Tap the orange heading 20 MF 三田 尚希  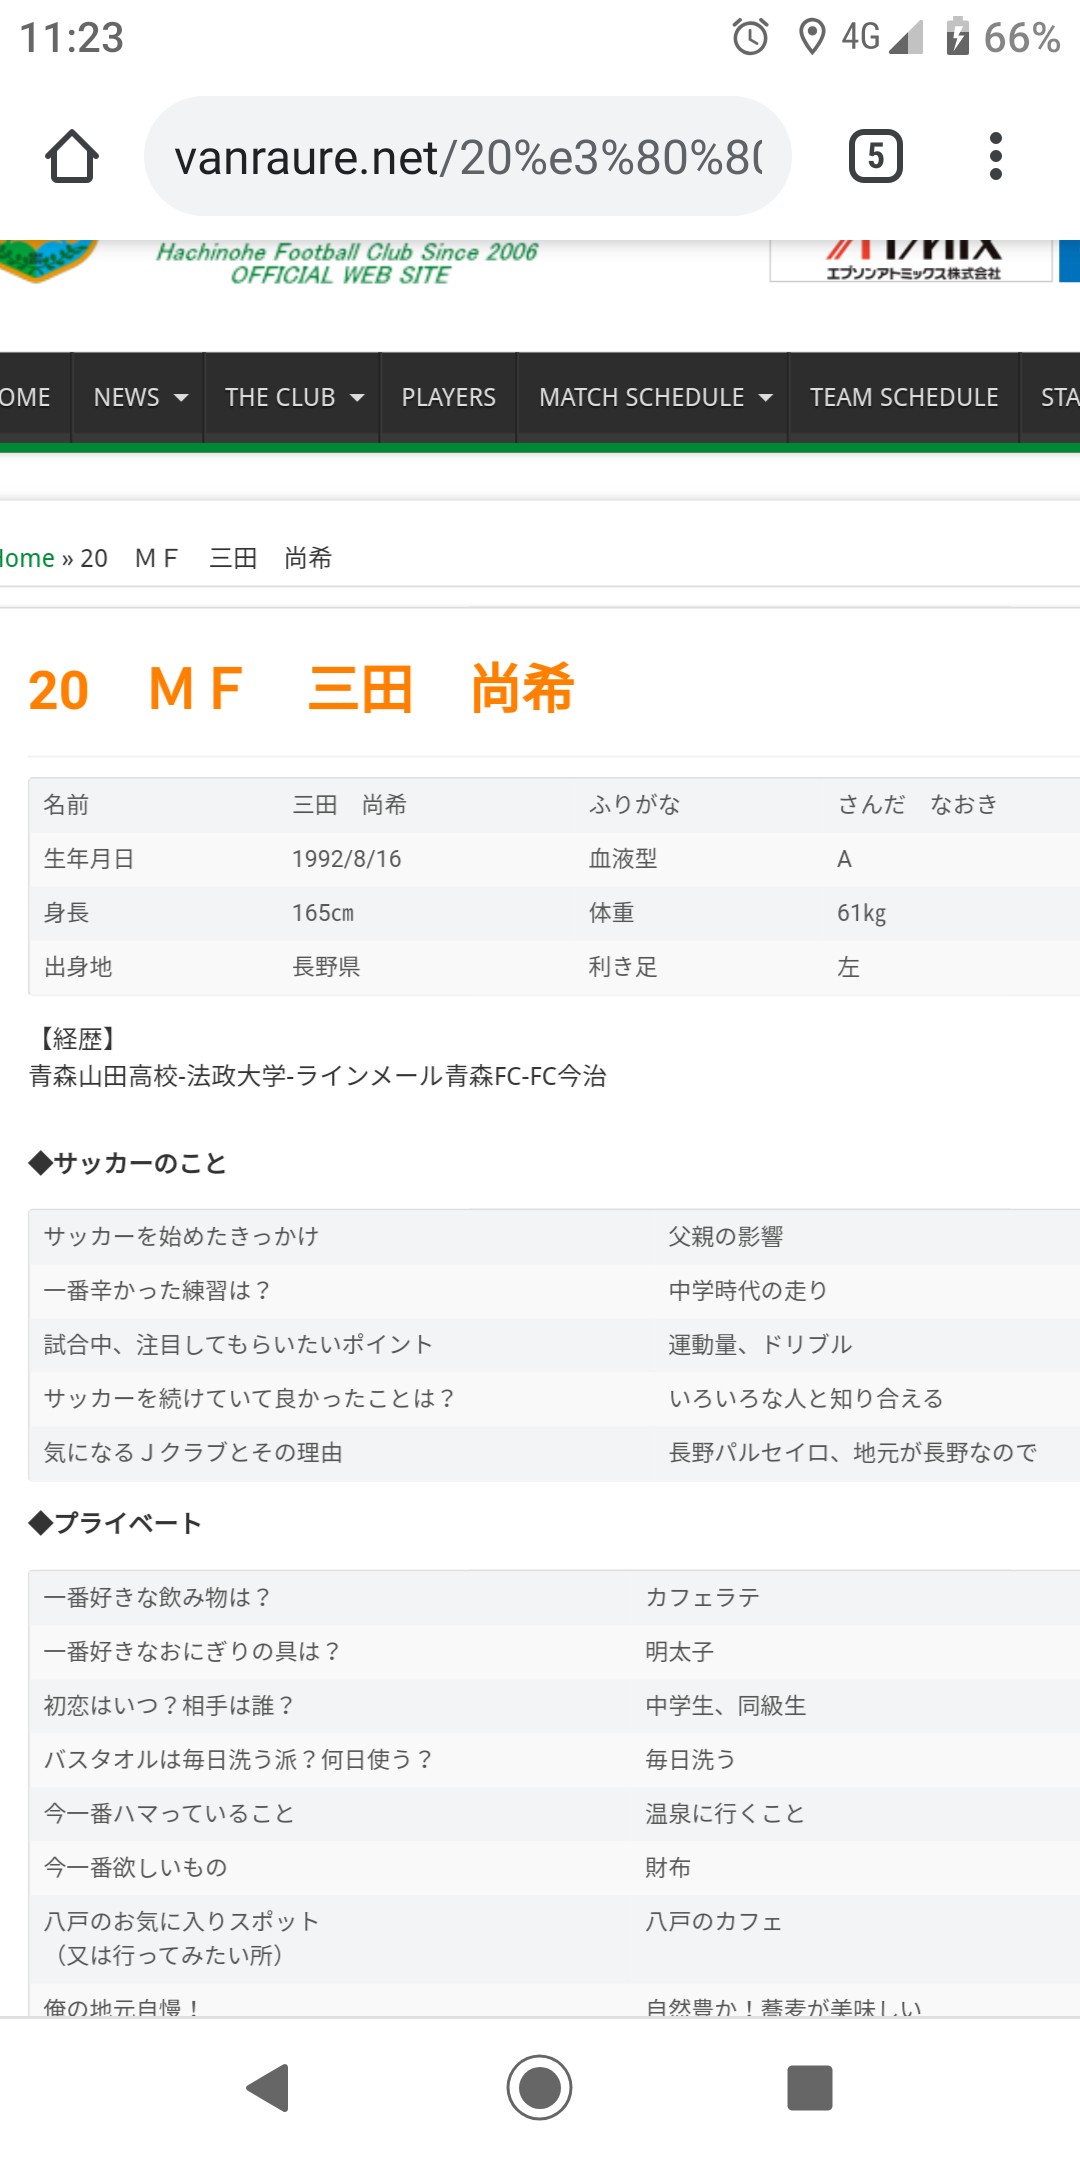click(301, 689)
